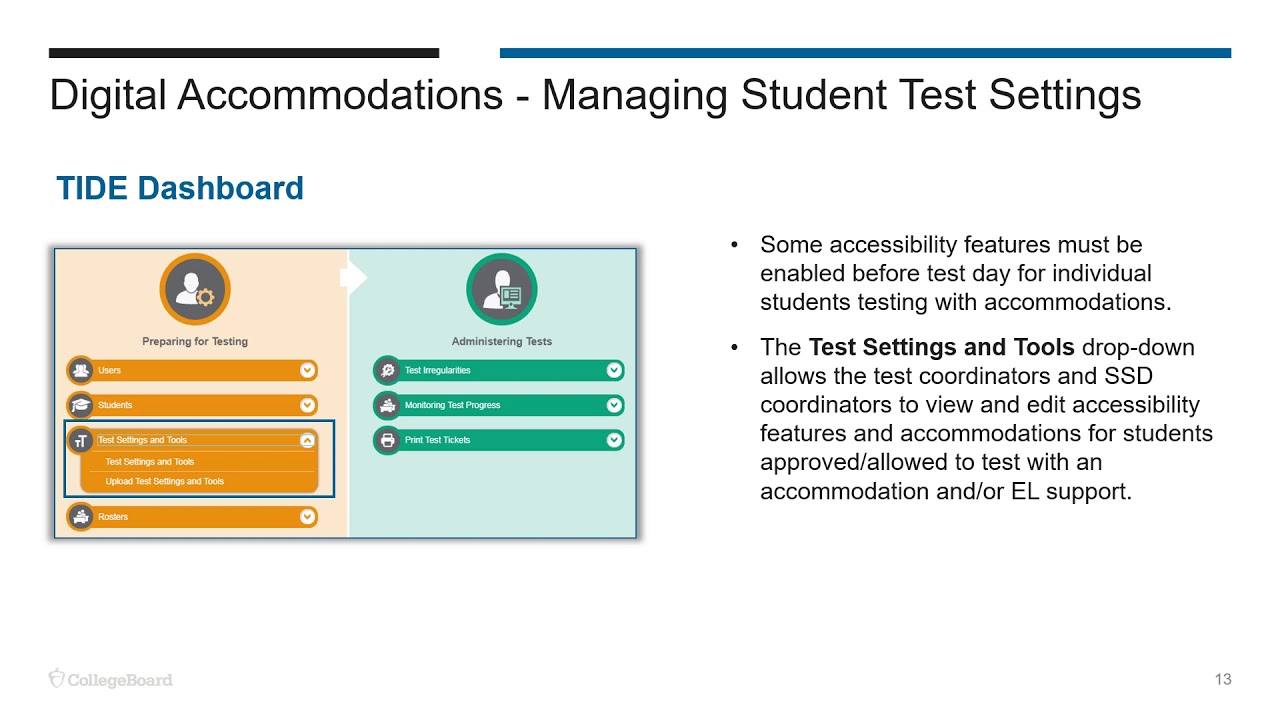Expand the Rosters drop-down arrow
Viewport: 1280px width, 720px height.
click(x=308, y=517)
